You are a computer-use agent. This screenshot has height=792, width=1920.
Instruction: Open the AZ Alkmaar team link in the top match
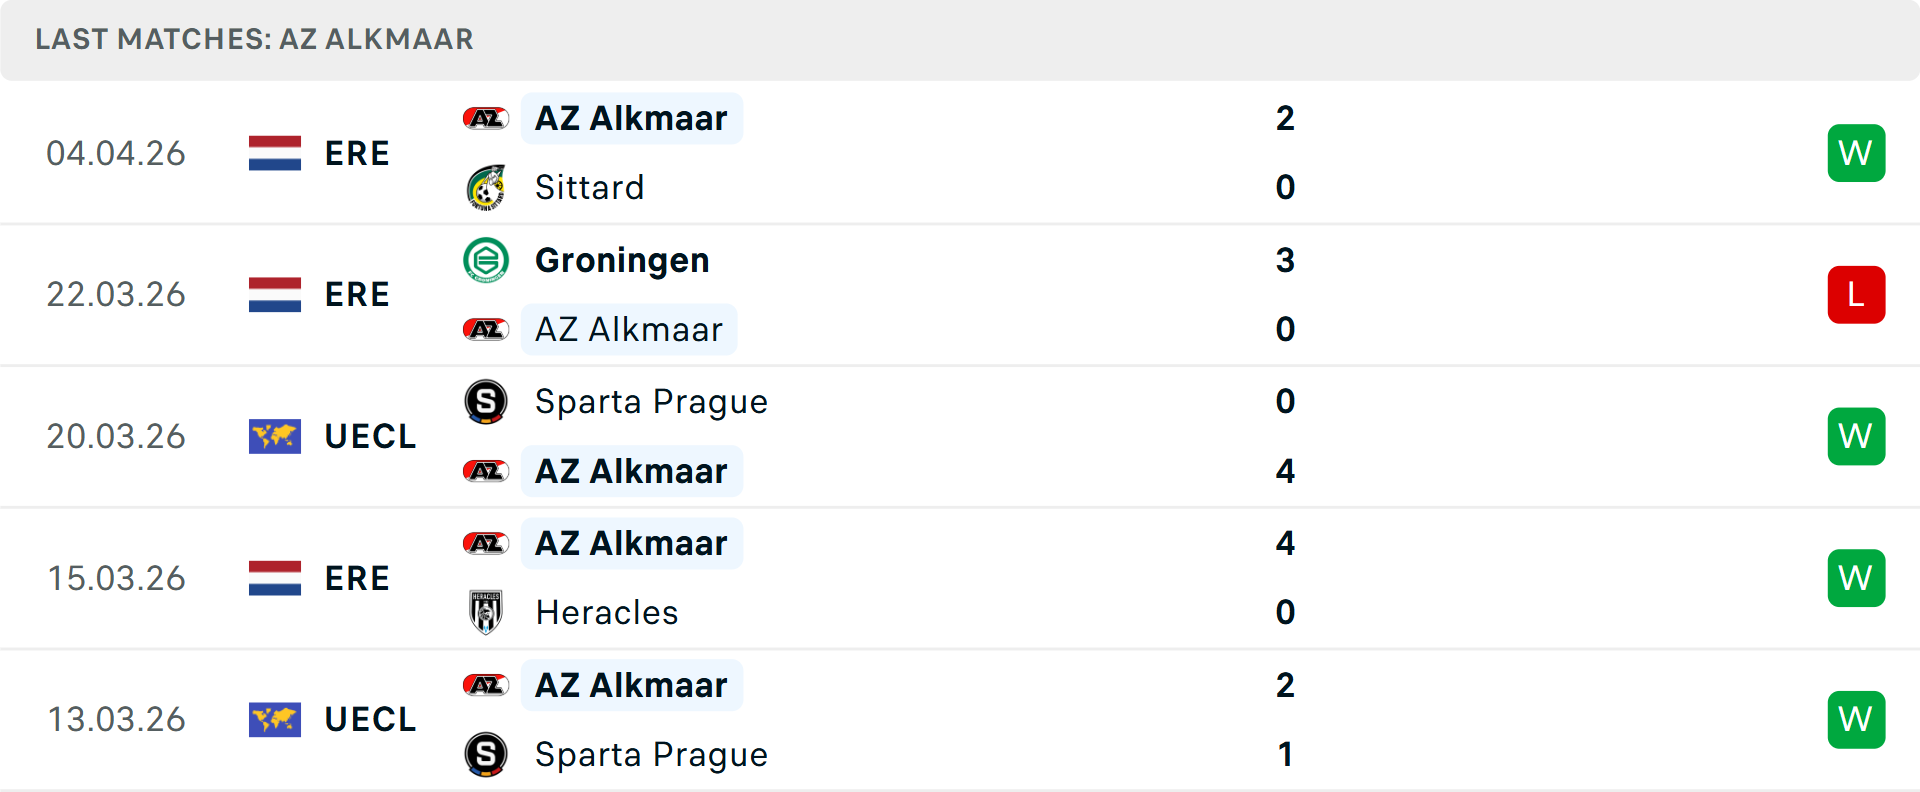point(631,117)
